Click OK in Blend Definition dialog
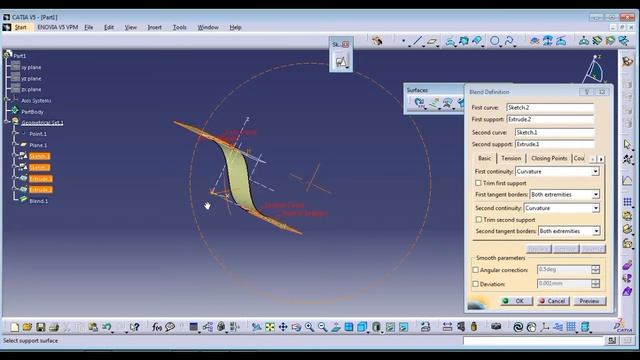This screenshot has width=640, height=360. click(x=516, y=301)
